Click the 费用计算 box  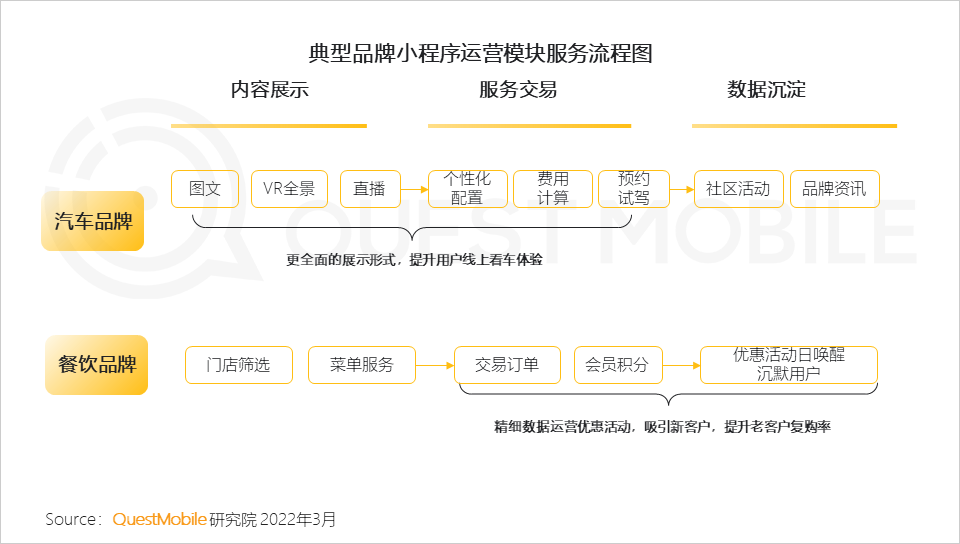[553, 189]
